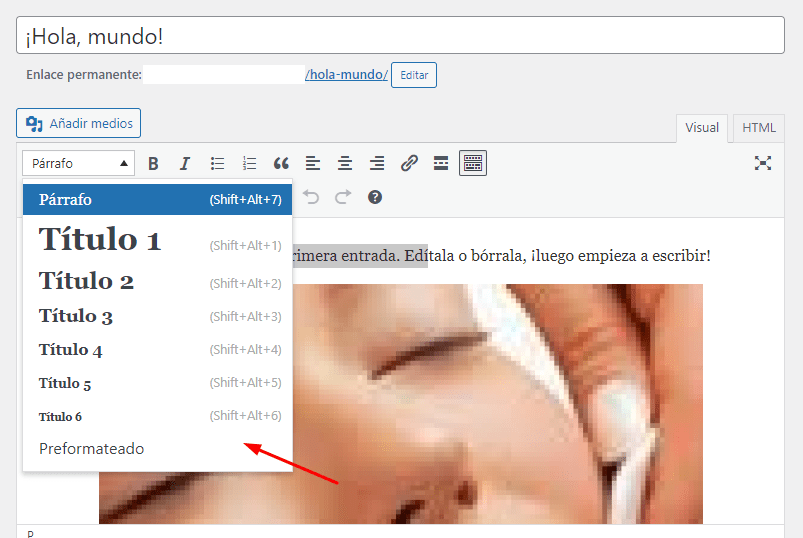Toggle bold formatting
The width and height of the screenshot is (803, 538).
pos(153,163)
